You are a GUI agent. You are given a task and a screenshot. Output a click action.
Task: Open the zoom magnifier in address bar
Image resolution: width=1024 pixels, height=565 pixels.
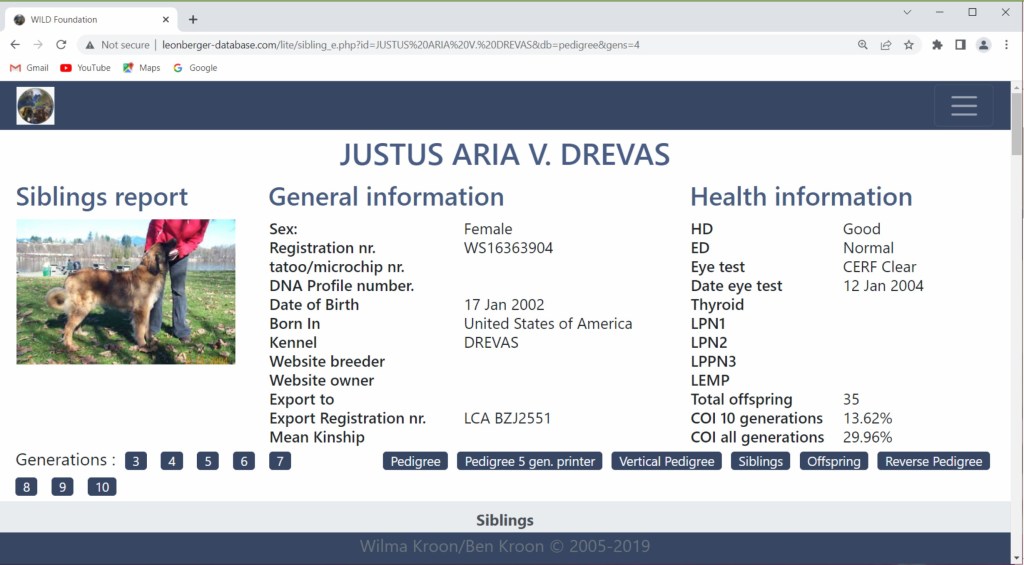point(863,45)
